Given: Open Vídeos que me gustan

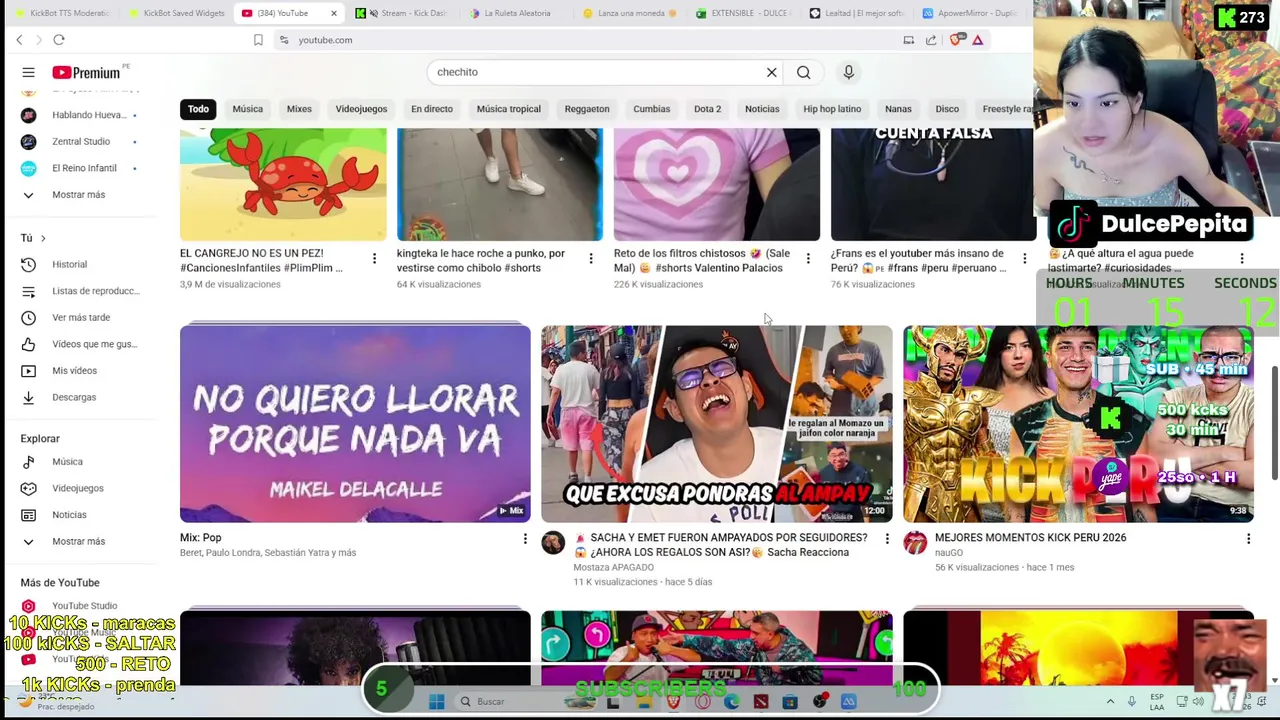Looking at the screenshot, I should coord(80,344).
